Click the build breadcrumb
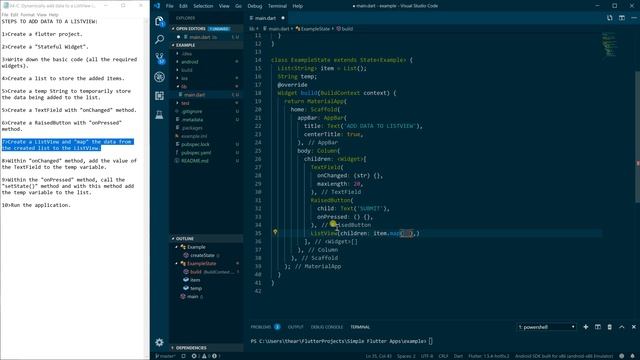The image size is (640, 360). (x=345, y=29)
